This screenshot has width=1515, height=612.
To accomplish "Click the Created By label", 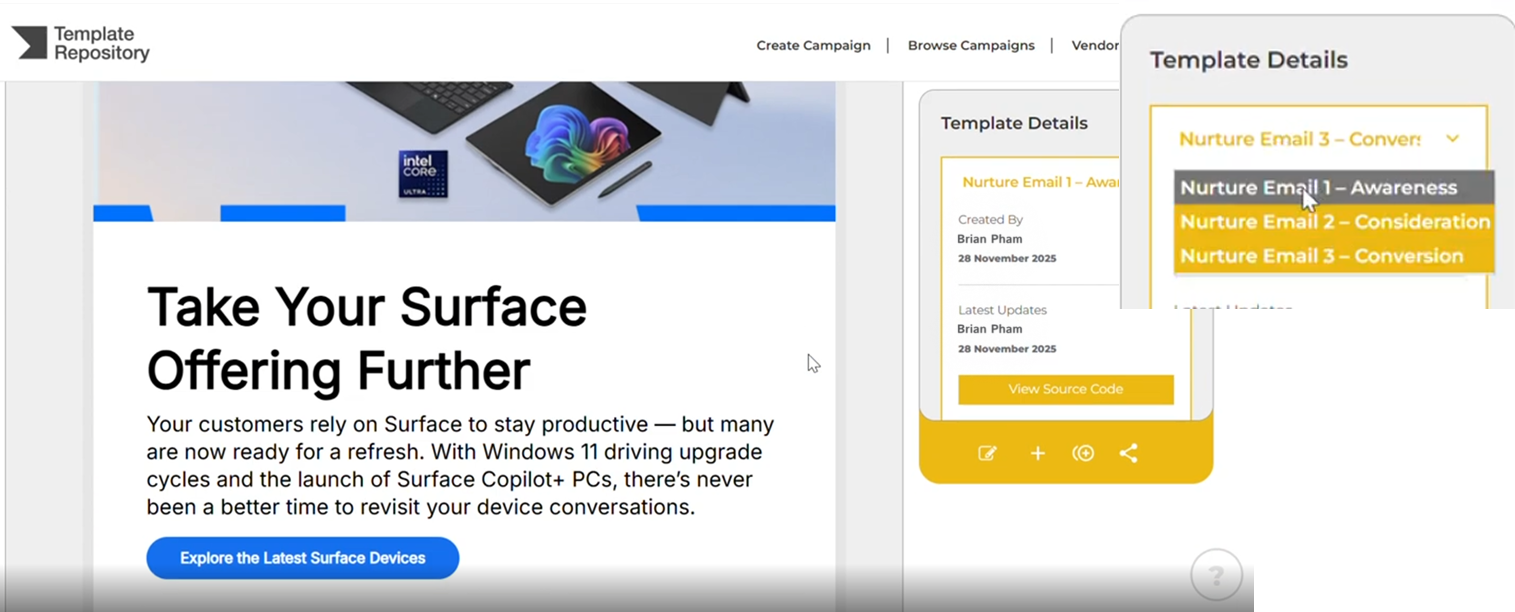I will click(x=990, y=220).
